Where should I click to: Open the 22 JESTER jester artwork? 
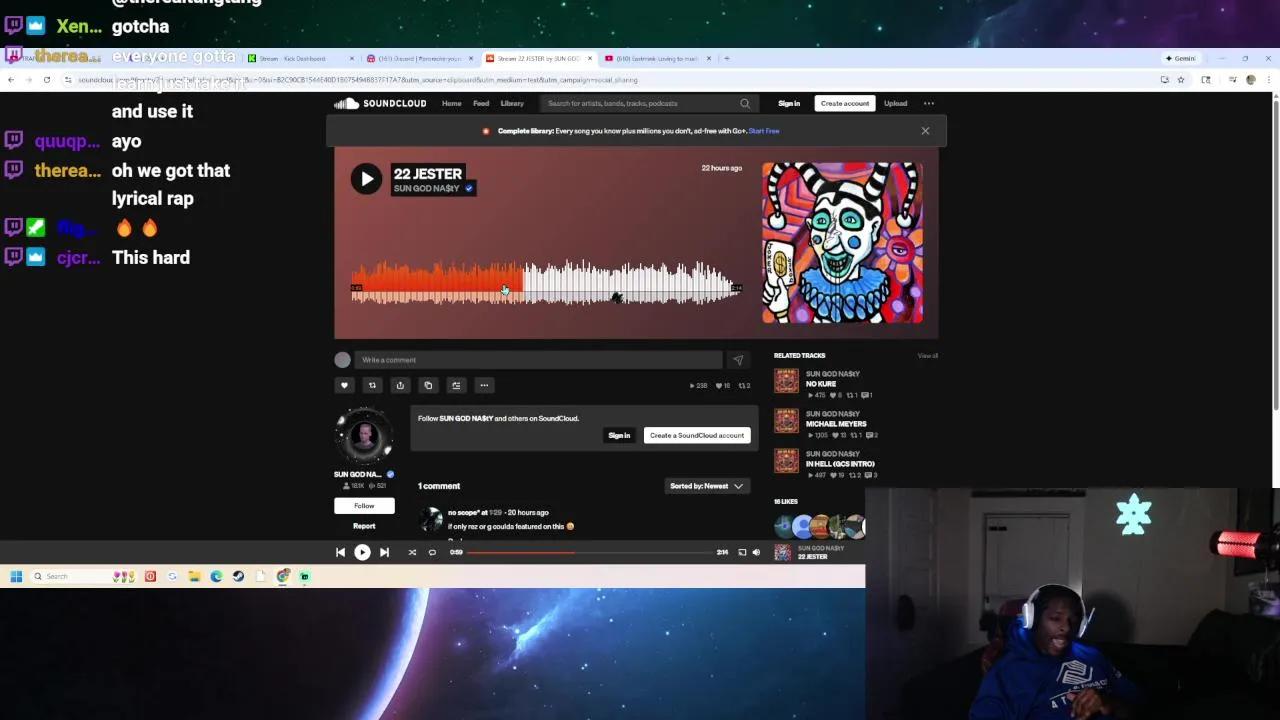click(x=842, y=243)
